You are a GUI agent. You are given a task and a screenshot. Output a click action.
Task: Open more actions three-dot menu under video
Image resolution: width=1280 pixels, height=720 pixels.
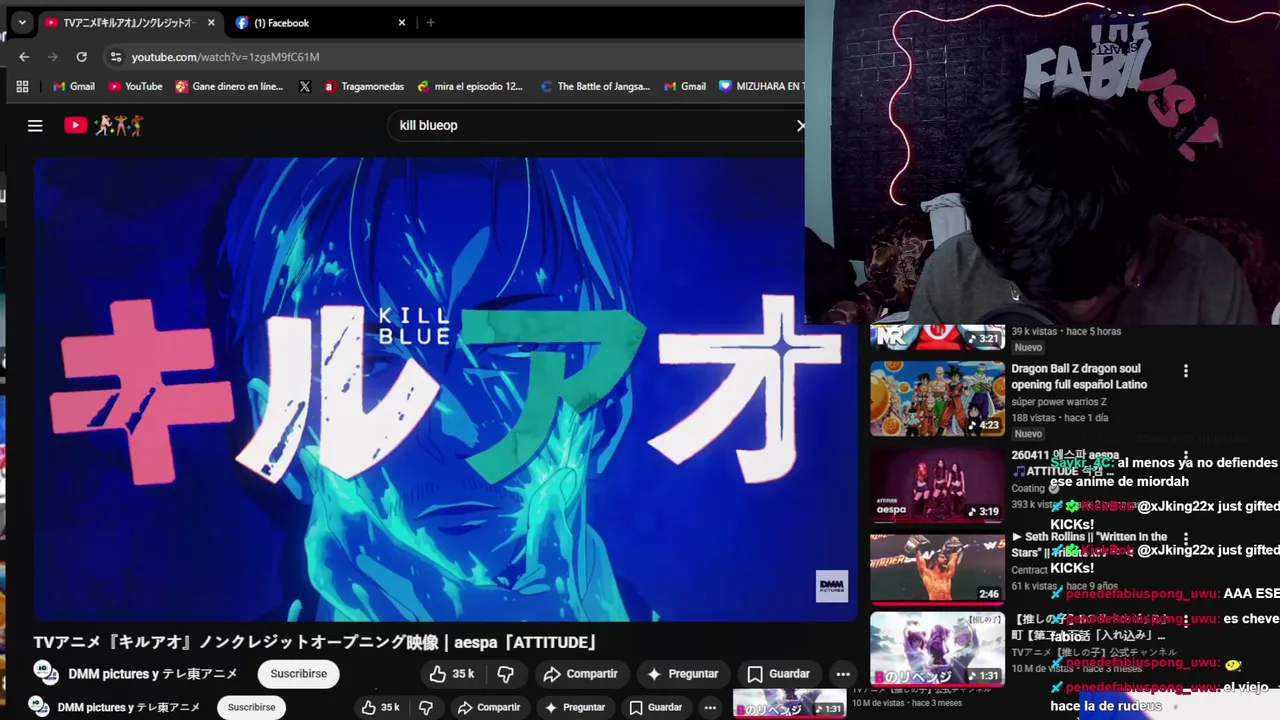click(x=843, y=674)
